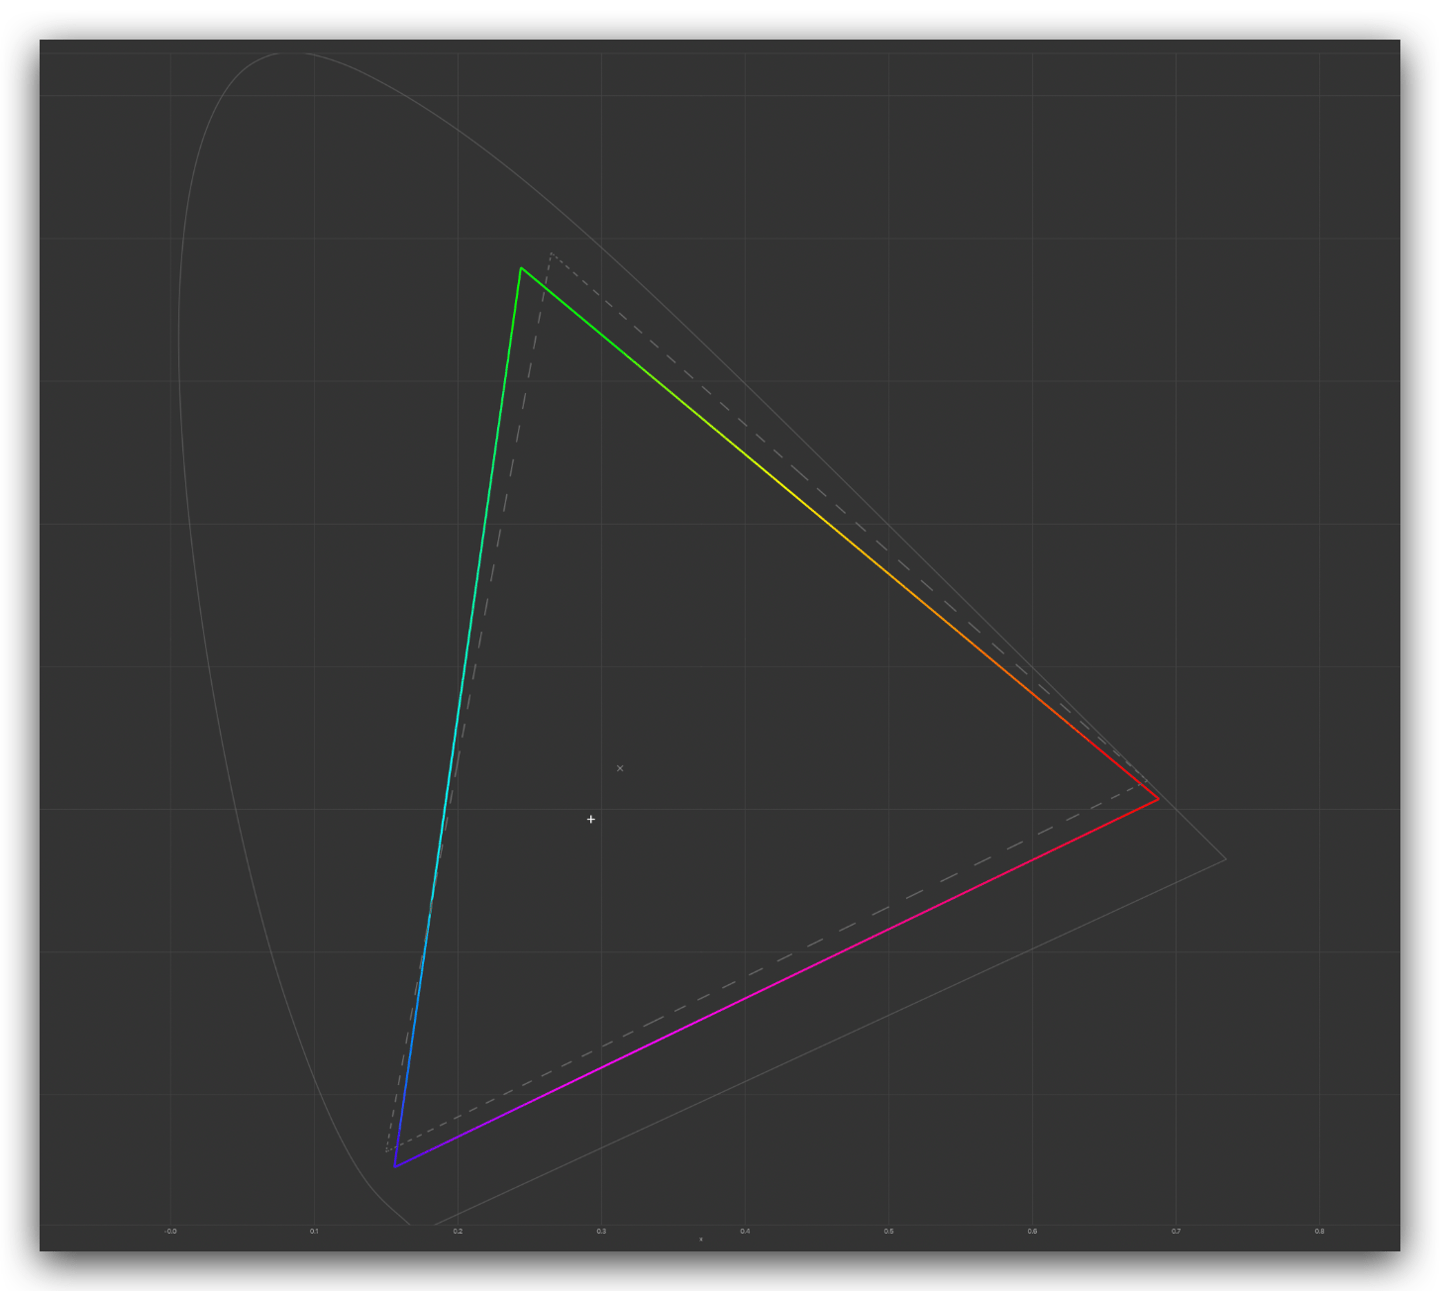Click the x-axis label 0.5

(x=889, y=1231)
